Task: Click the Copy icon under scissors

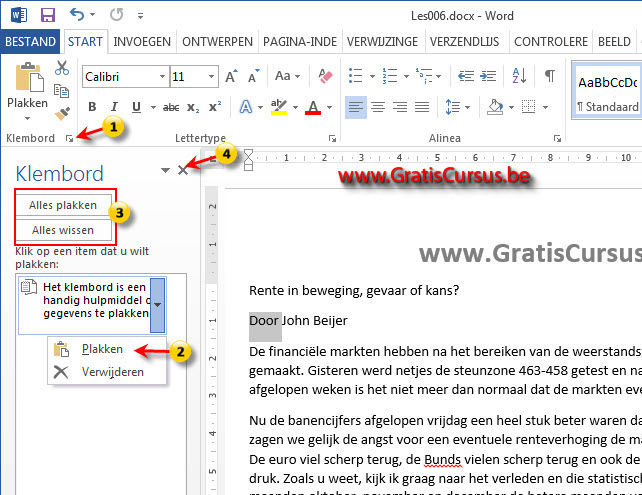Action: pyautogui.click(x=61, y=90)
